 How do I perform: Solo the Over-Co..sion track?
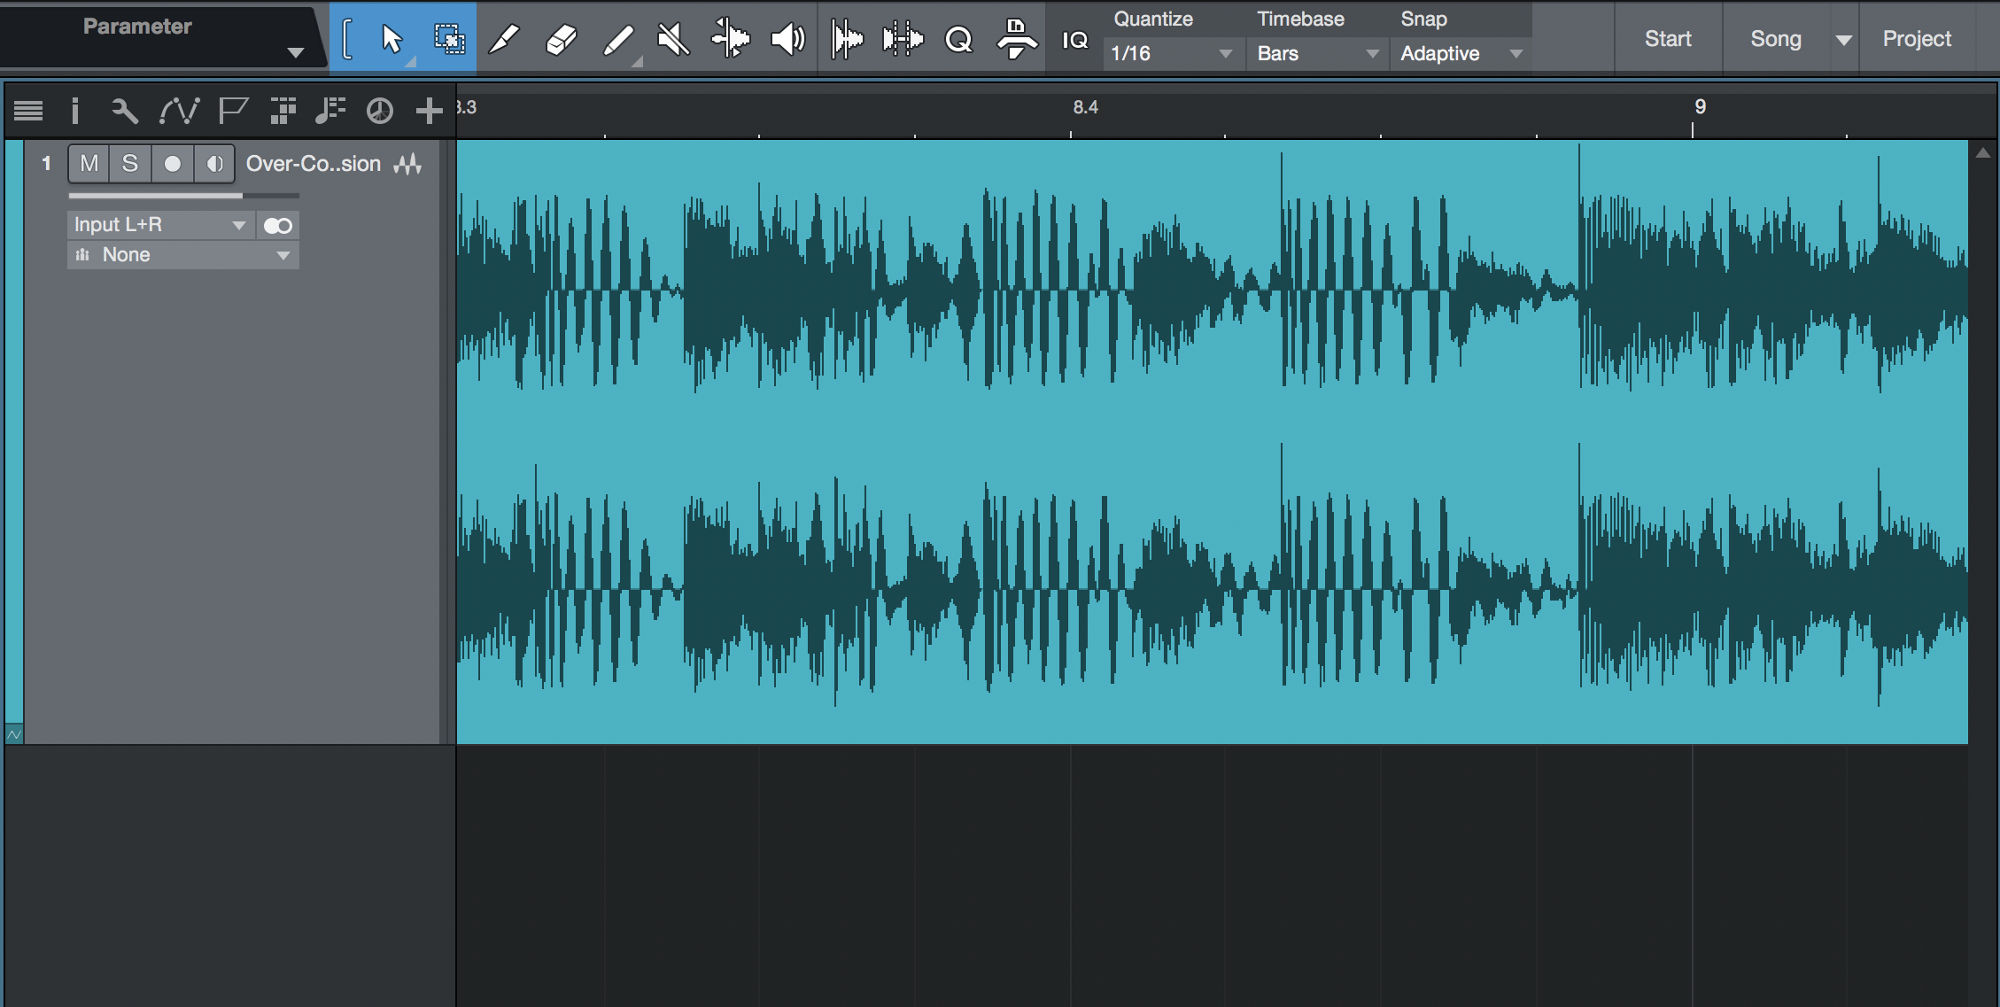pos(130,163)
